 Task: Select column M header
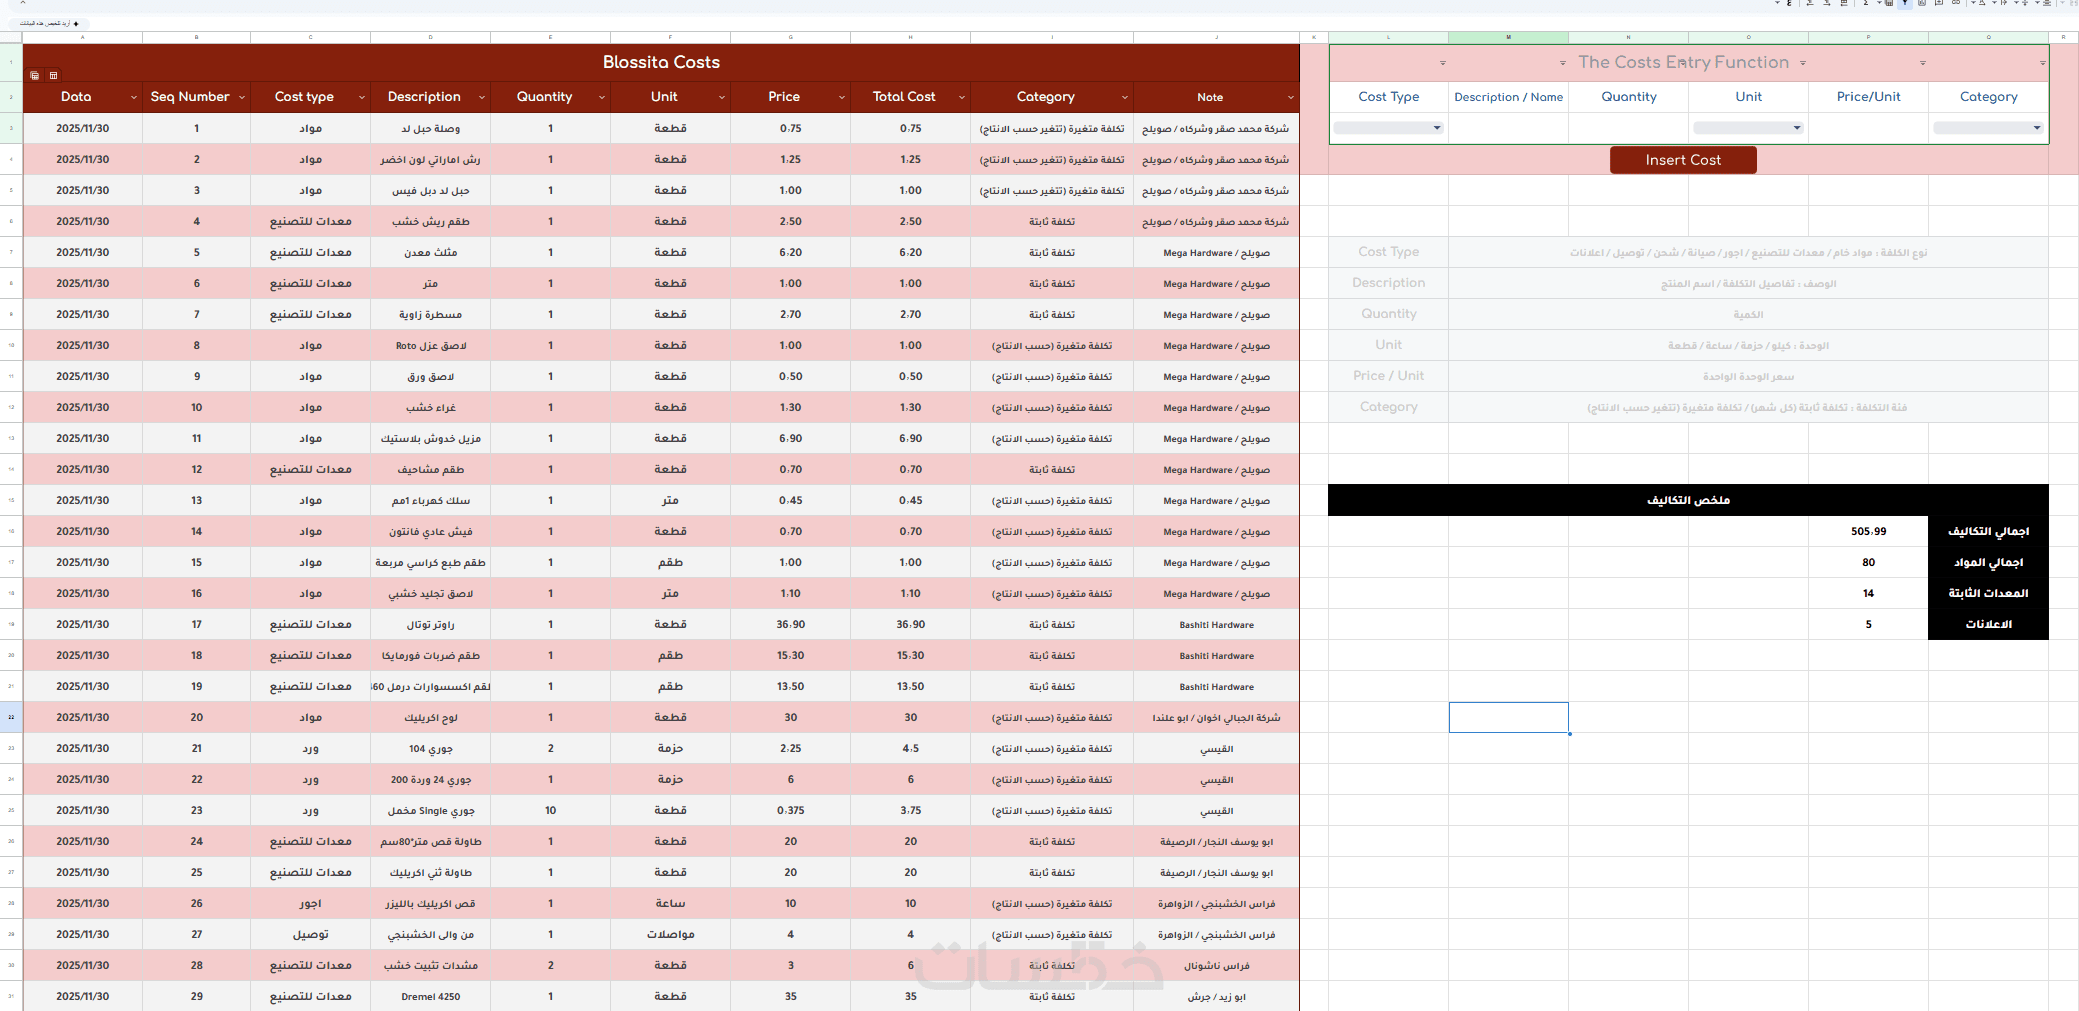1508,37
